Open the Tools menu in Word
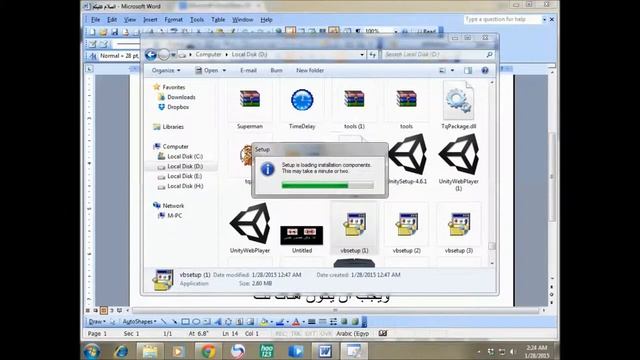The image size is (640, 360). coord(197,20)
